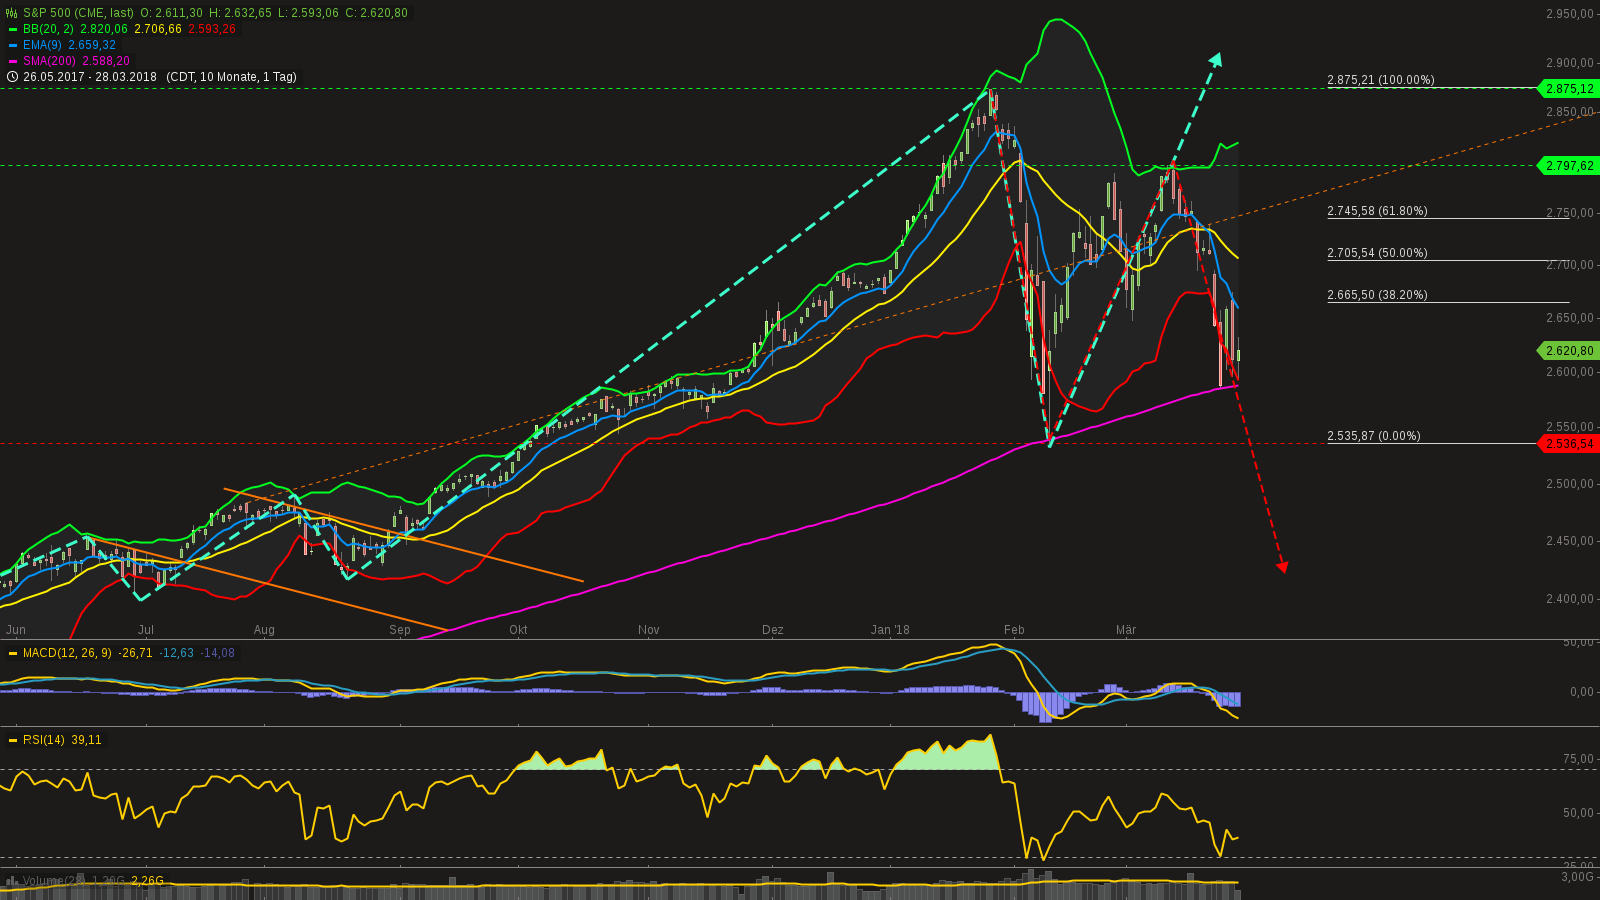This screenshot has height=900, width=1600.
Task: Click the Aug label on the time axis
Action: [x=264, y=630]
